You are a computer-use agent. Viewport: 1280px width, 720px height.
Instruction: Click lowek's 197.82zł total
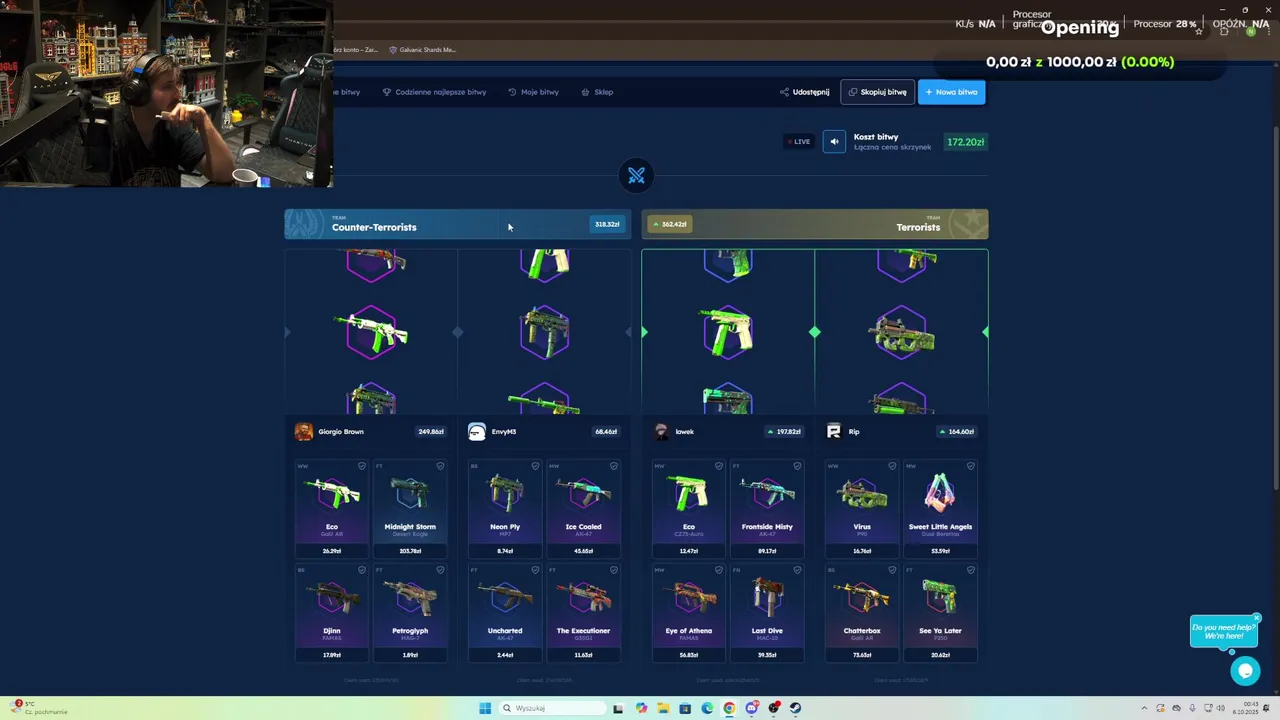785,432
